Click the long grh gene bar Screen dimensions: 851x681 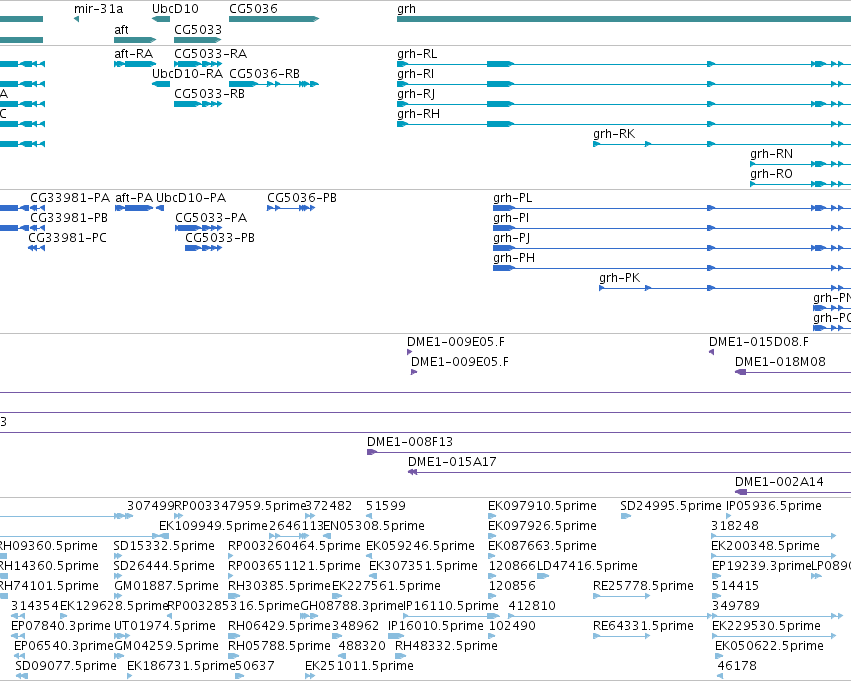[624, 19]
